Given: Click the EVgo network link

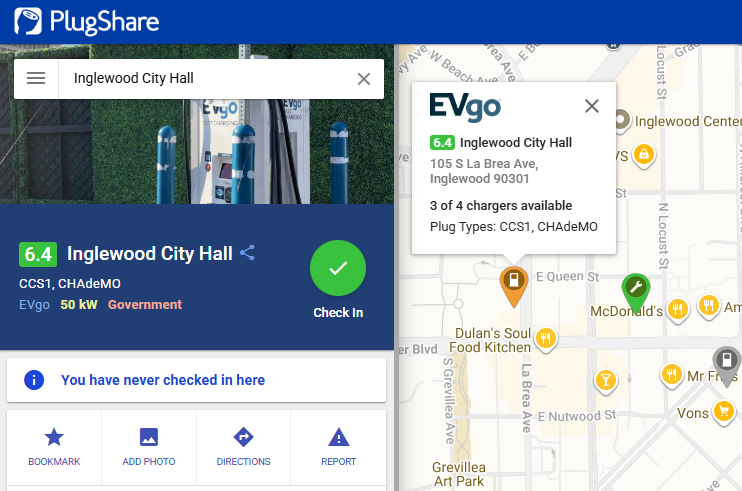Looking at the screenshot, I should [34, 304].
